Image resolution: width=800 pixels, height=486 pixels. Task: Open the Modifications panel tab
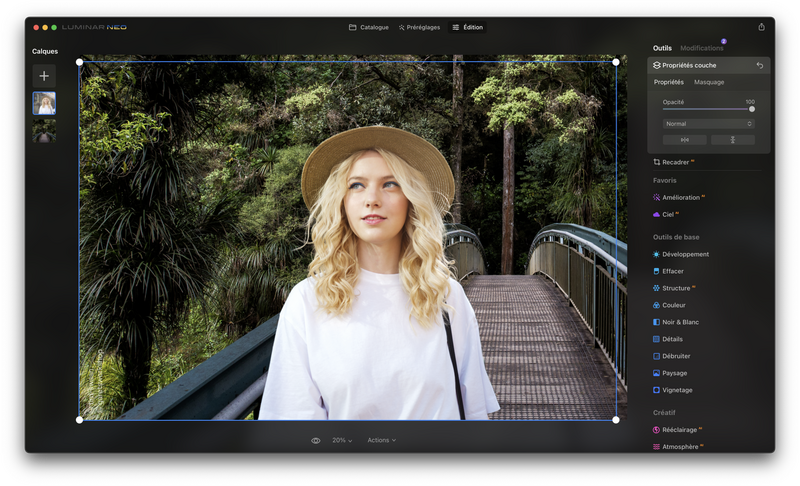pos(702,48)
